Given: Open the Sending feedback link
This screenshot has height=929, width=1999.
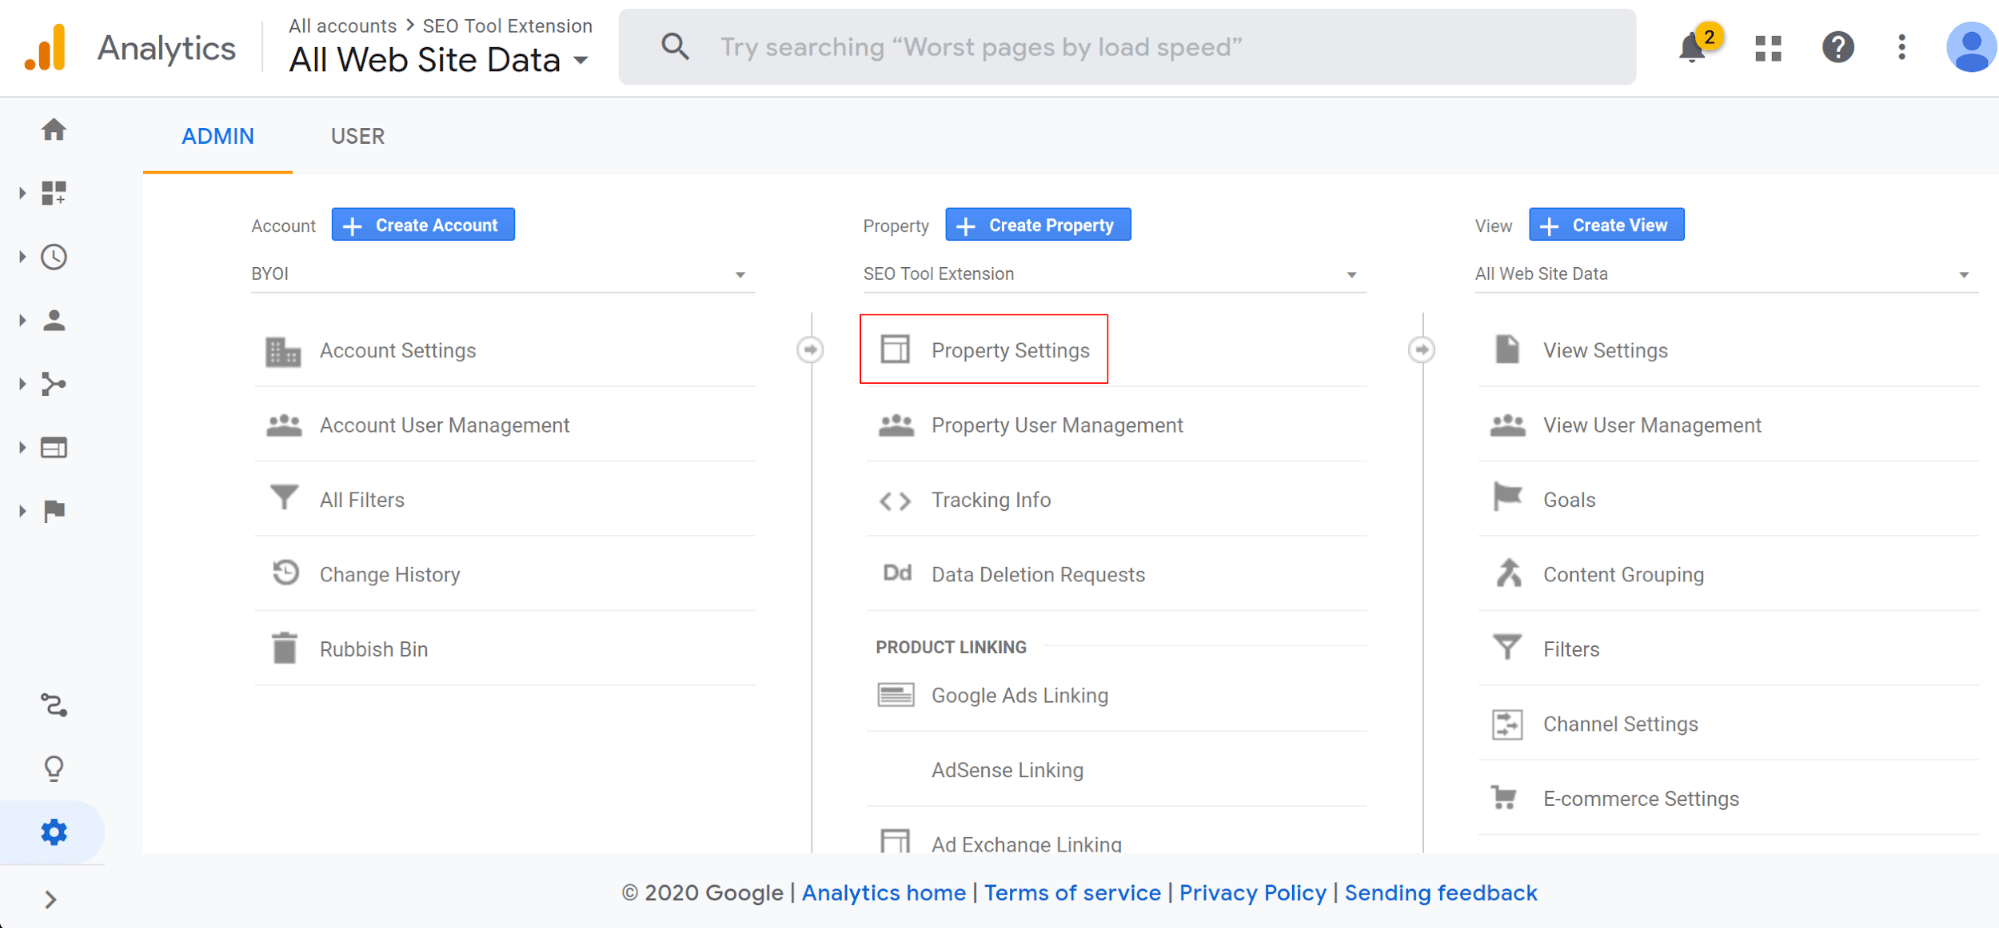Looking at the screenshot, I should pyautogui.click(x=1440, y=893).
